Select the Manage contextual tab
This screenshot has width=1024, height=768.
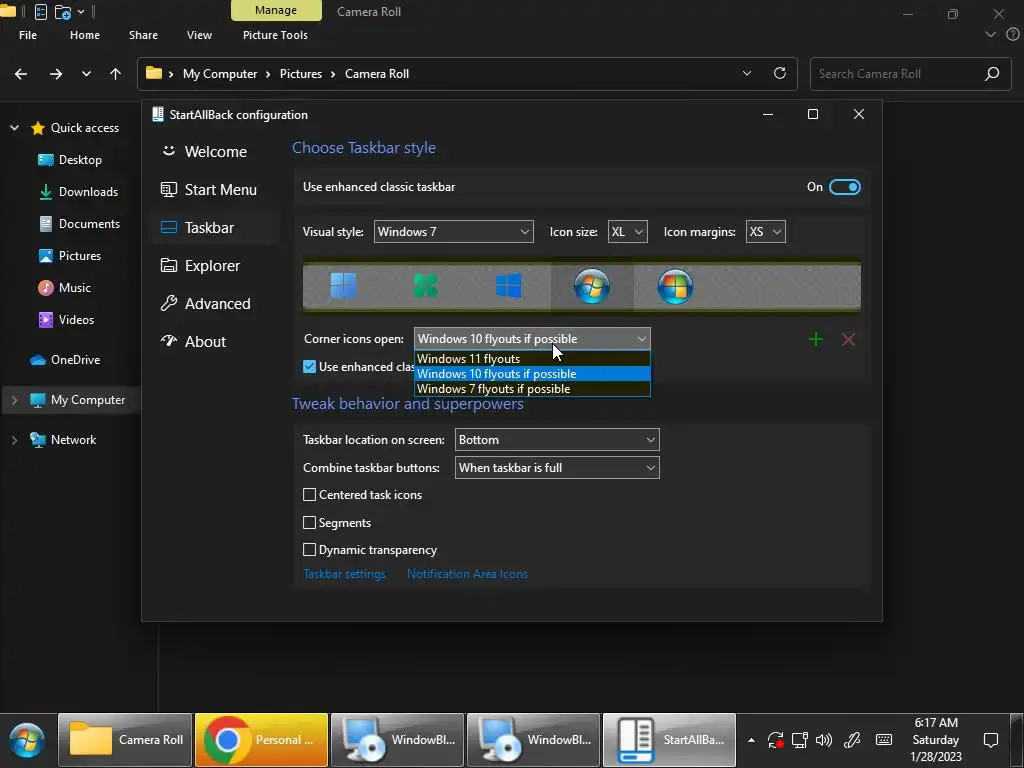tap(276, 10)
